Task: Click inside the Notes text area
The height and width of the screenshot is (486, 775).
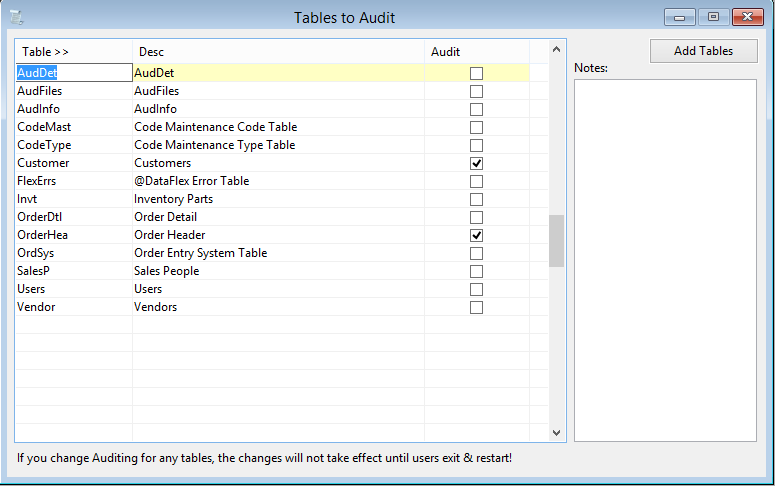Action: 665,260
